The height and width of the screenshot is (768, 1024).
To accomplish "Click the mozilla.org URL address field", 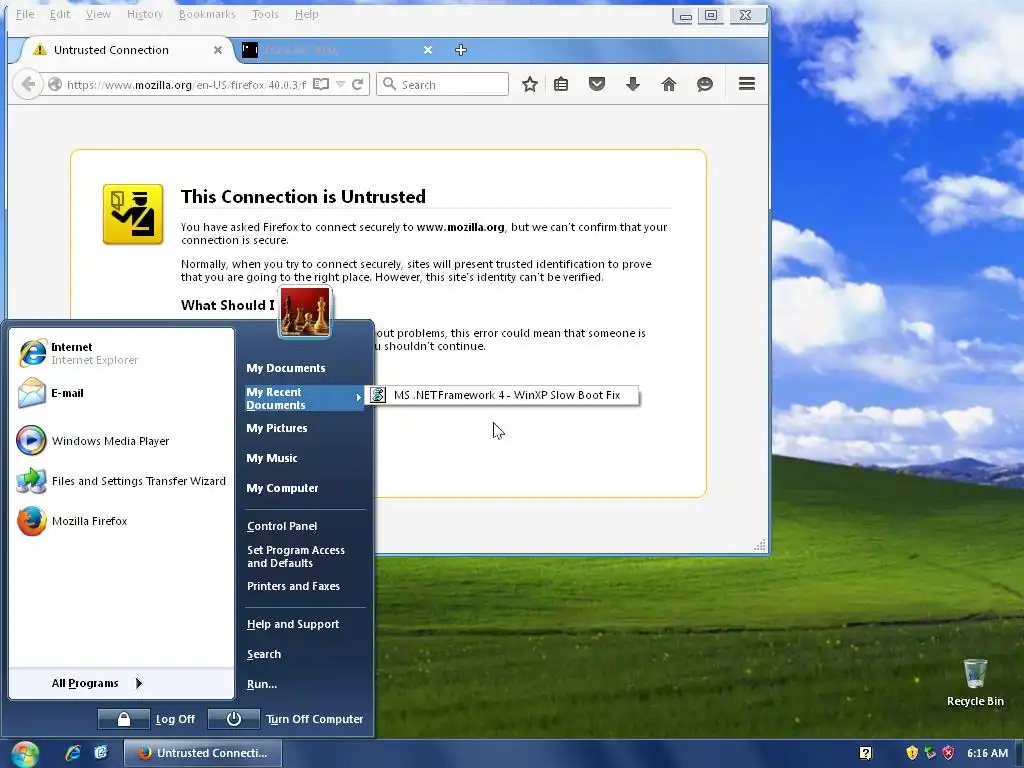I will (x=186, y=84).
